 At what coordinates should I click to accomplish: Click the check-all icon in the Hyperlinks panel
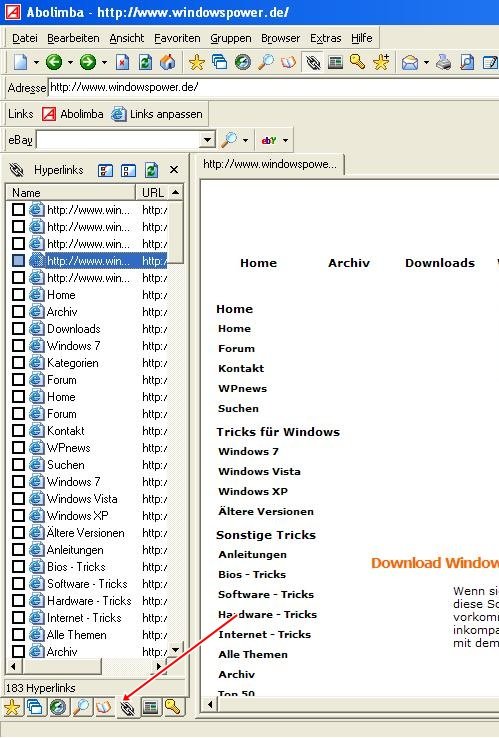105,170
